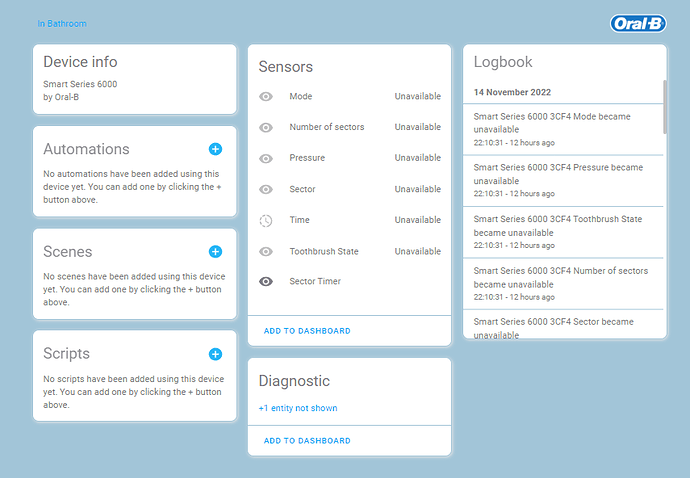Show the +1 entity not shown link

click(x=298, y=408)
